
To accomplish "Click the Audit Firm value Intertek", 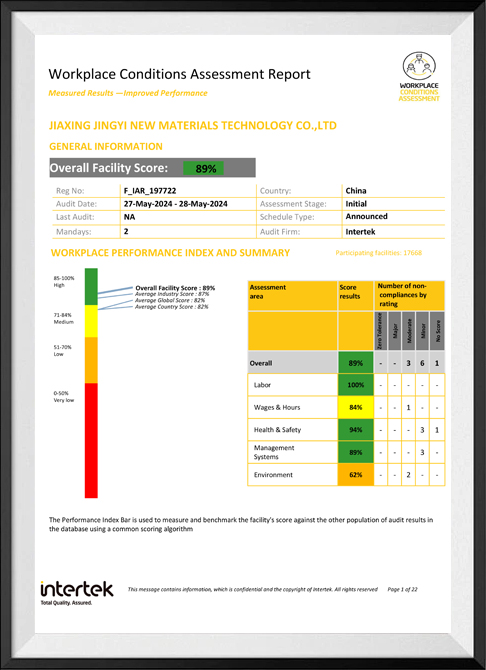I will click(359, 232).
